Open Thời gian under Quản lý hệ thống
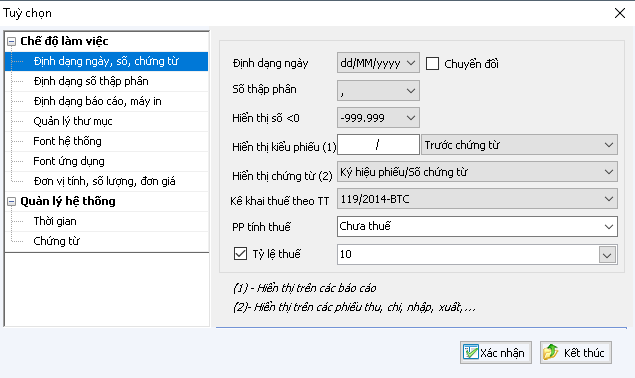This screenshot has width=635, height=378. click(55, 221)
